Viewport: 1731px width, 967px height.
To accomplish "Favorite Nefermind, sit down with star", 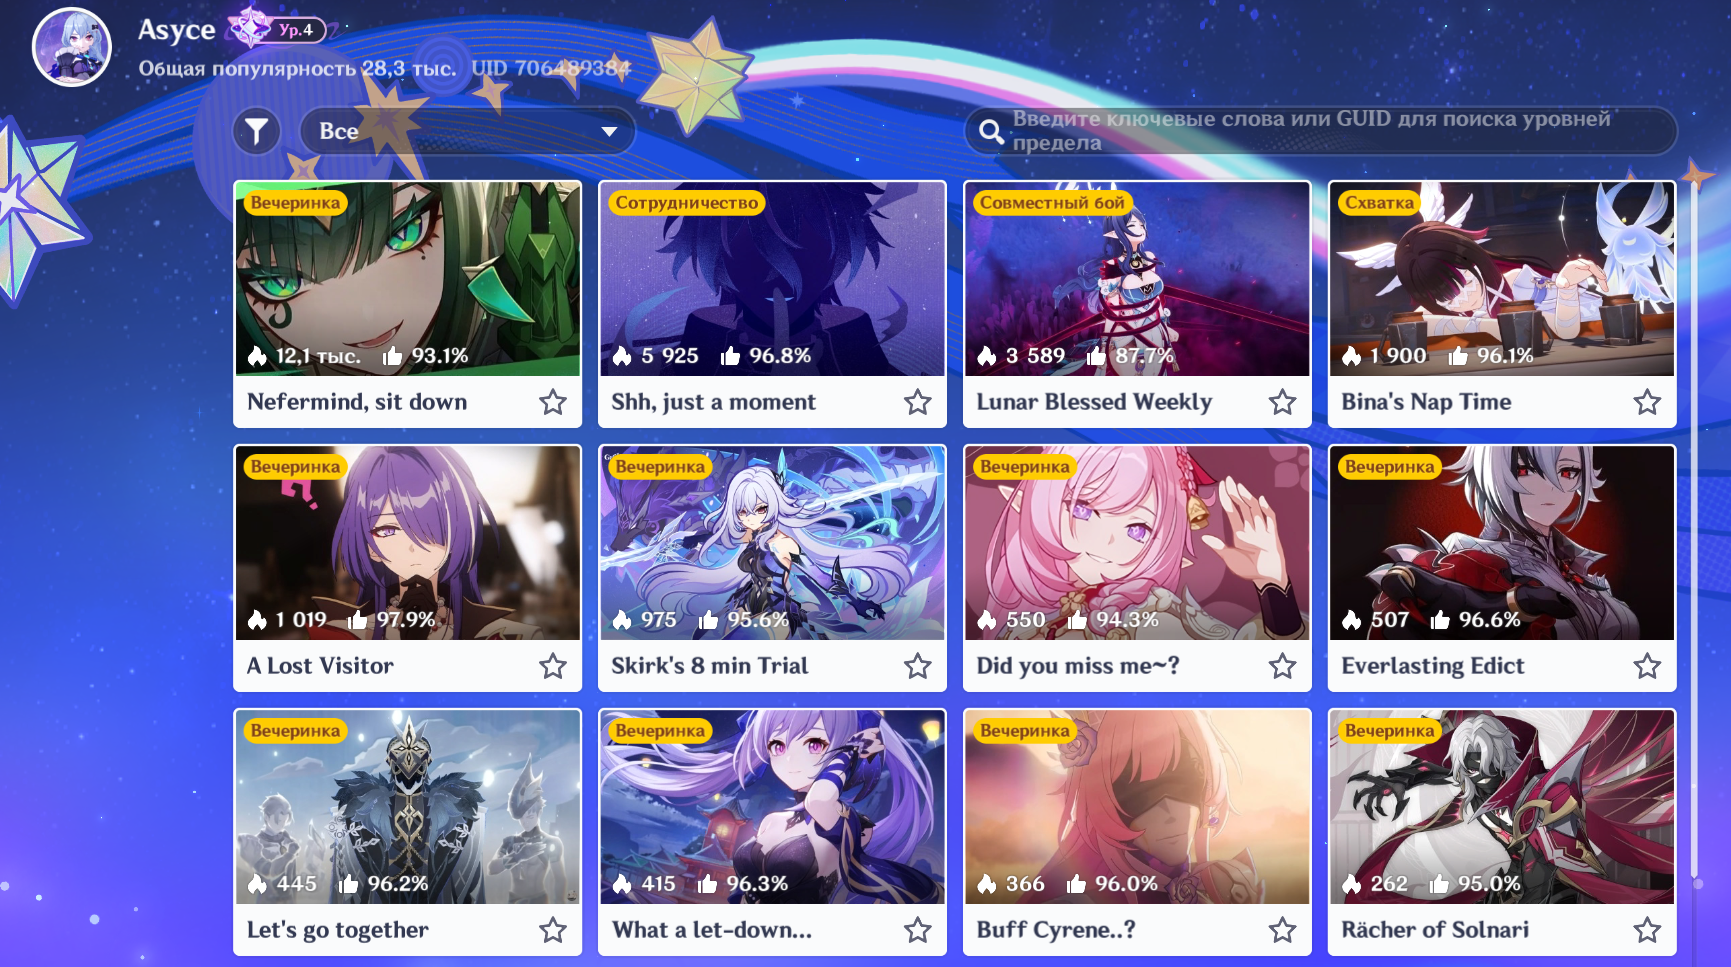I will (x=553, y=402).
